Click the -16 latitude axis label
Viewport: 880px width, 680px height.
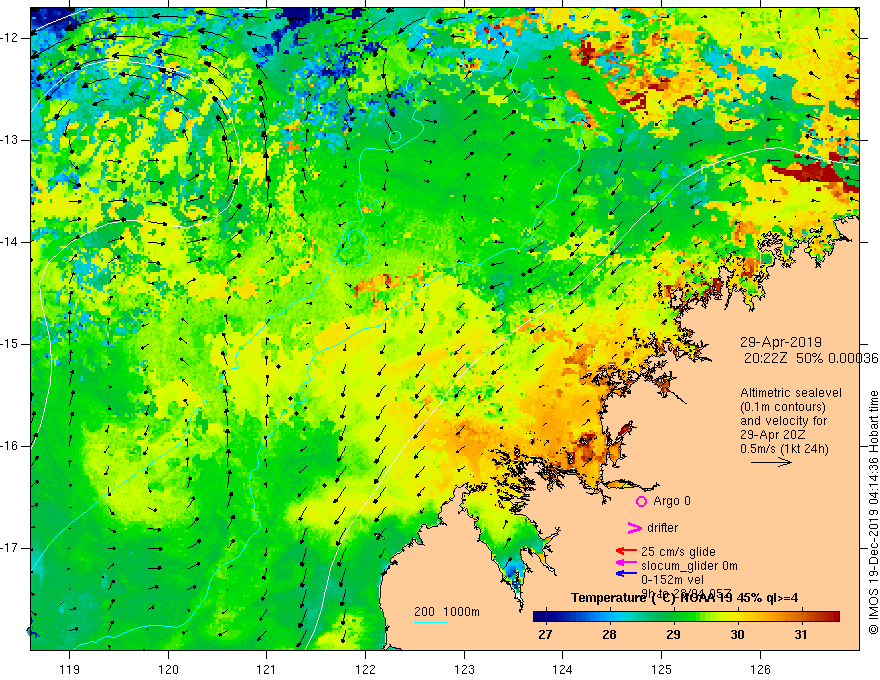[11, 447]
